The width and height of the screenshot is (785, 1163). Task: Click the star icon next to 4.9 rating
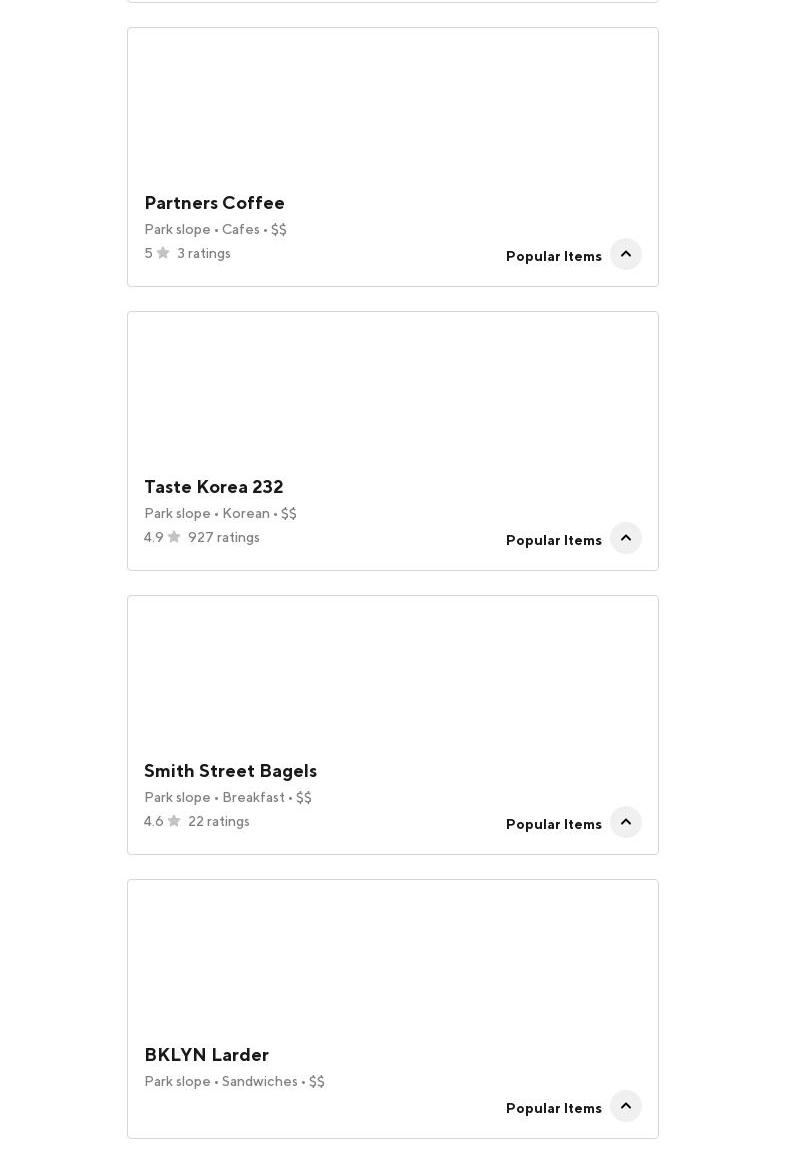pos(174,537)
